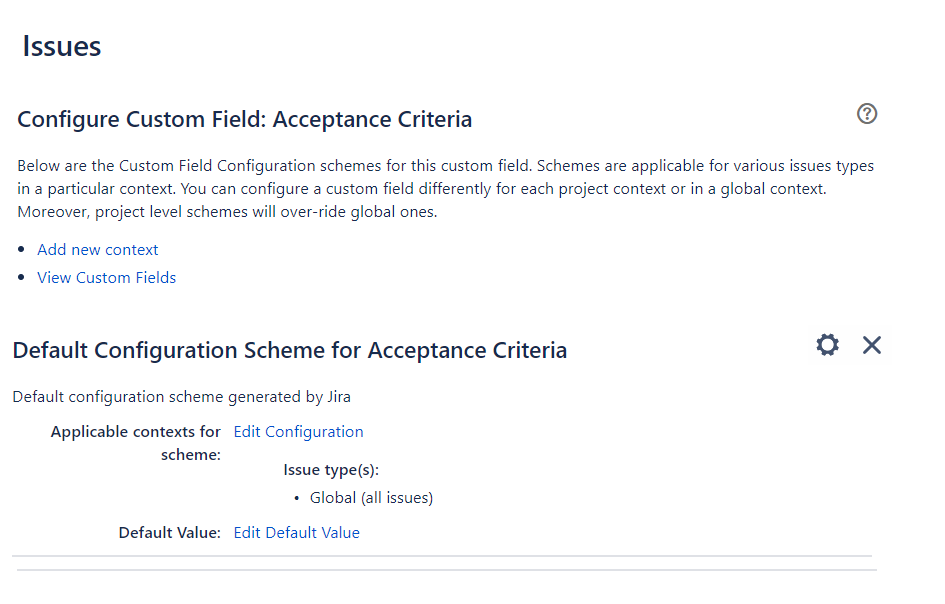Click the Add new context link
The width and height of the screenshot is (945, 604).
(98, 250)
